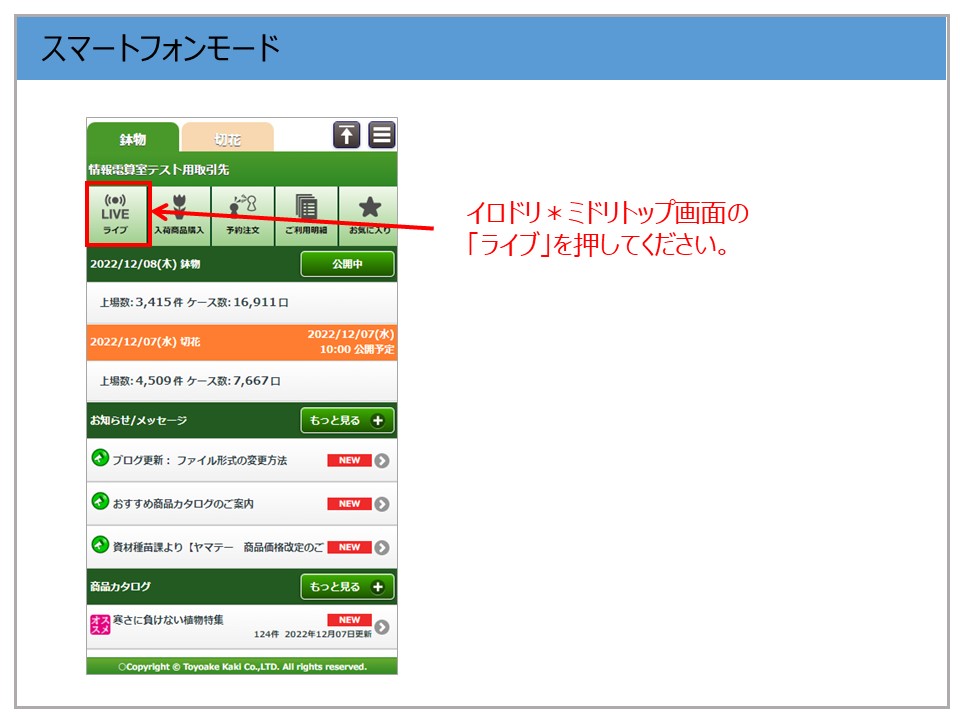The height and width of the screenshot is (720, 960).
Task: Tap the LIVE ライブ icon
Action: coord(115,215)
